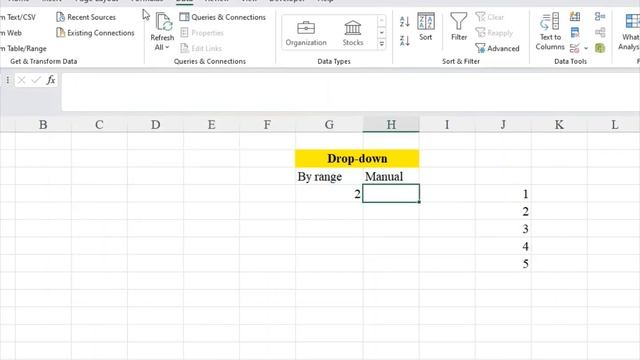
Task: Select column D header
Action: click(156, 124)
